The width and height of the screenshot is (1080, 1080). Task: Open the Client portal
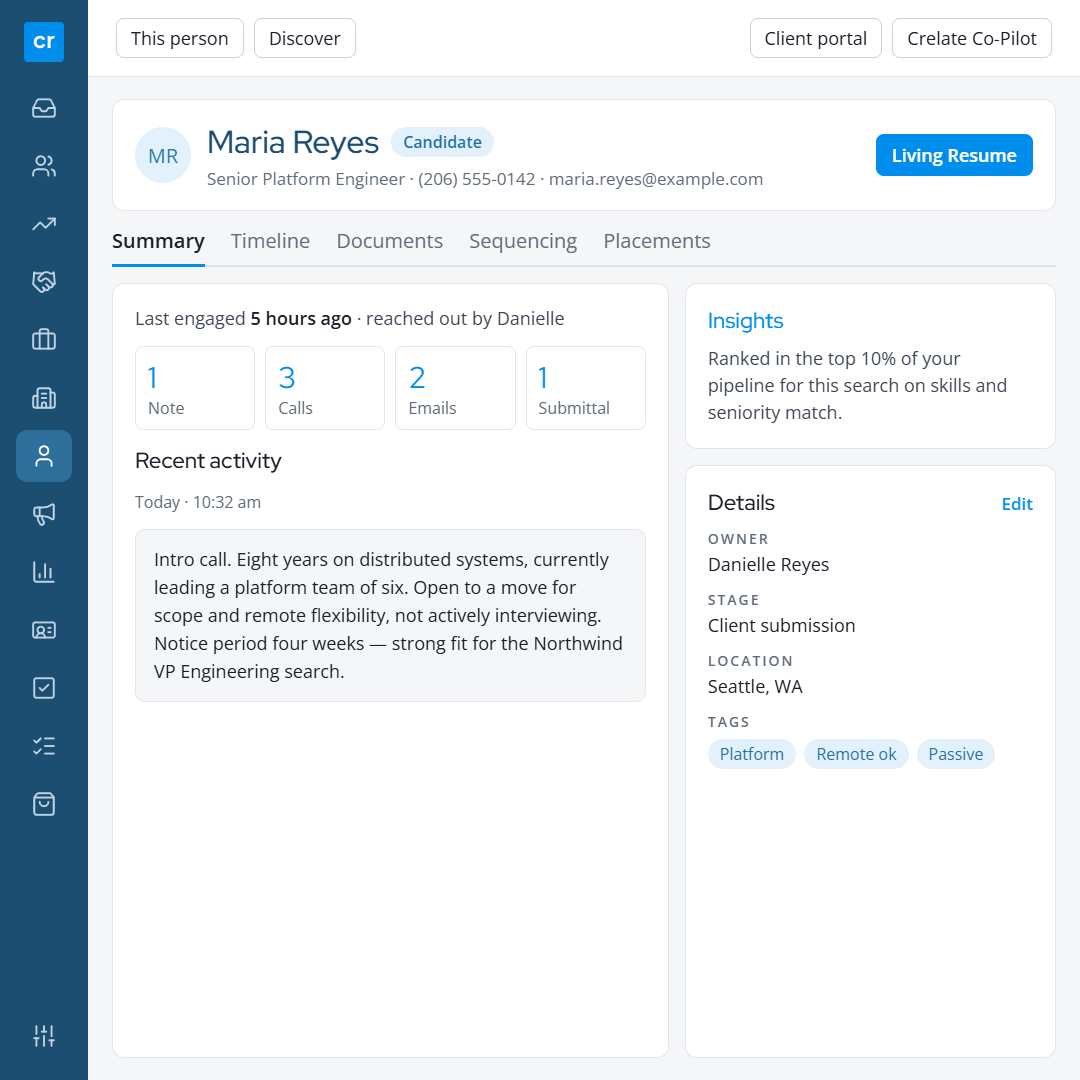(x=816, y=39)
